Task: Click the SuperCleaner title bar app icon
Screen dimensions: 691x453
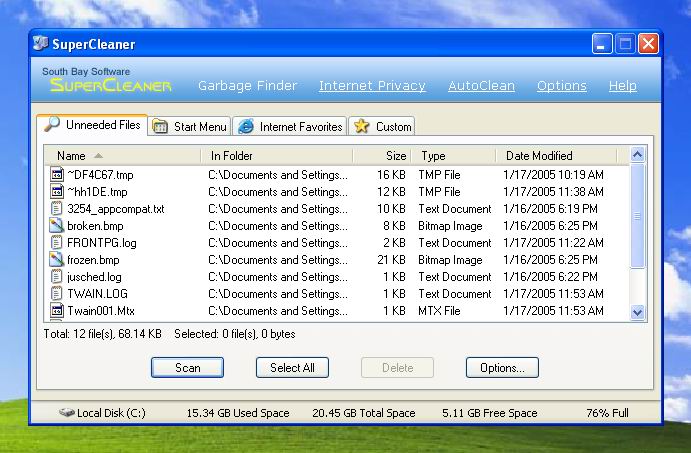Action: point(41,44)
